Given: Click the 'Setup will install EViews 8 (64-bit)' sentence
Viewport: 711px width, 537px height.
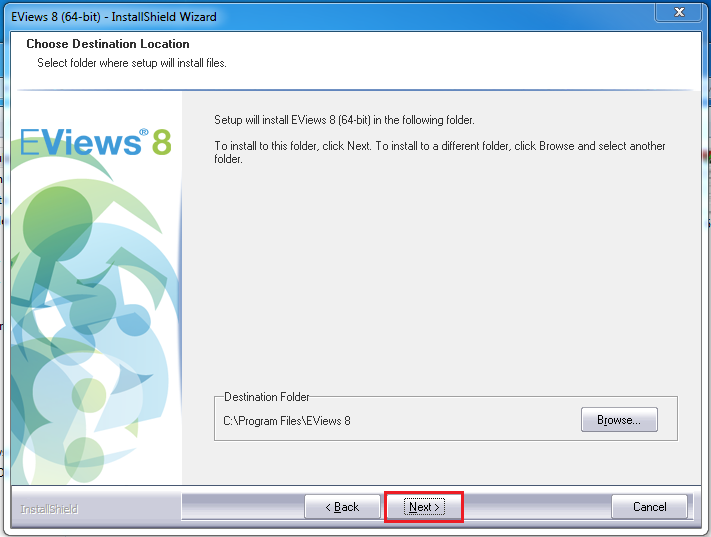Looking at the screenshot, I should tap(344, 120).
